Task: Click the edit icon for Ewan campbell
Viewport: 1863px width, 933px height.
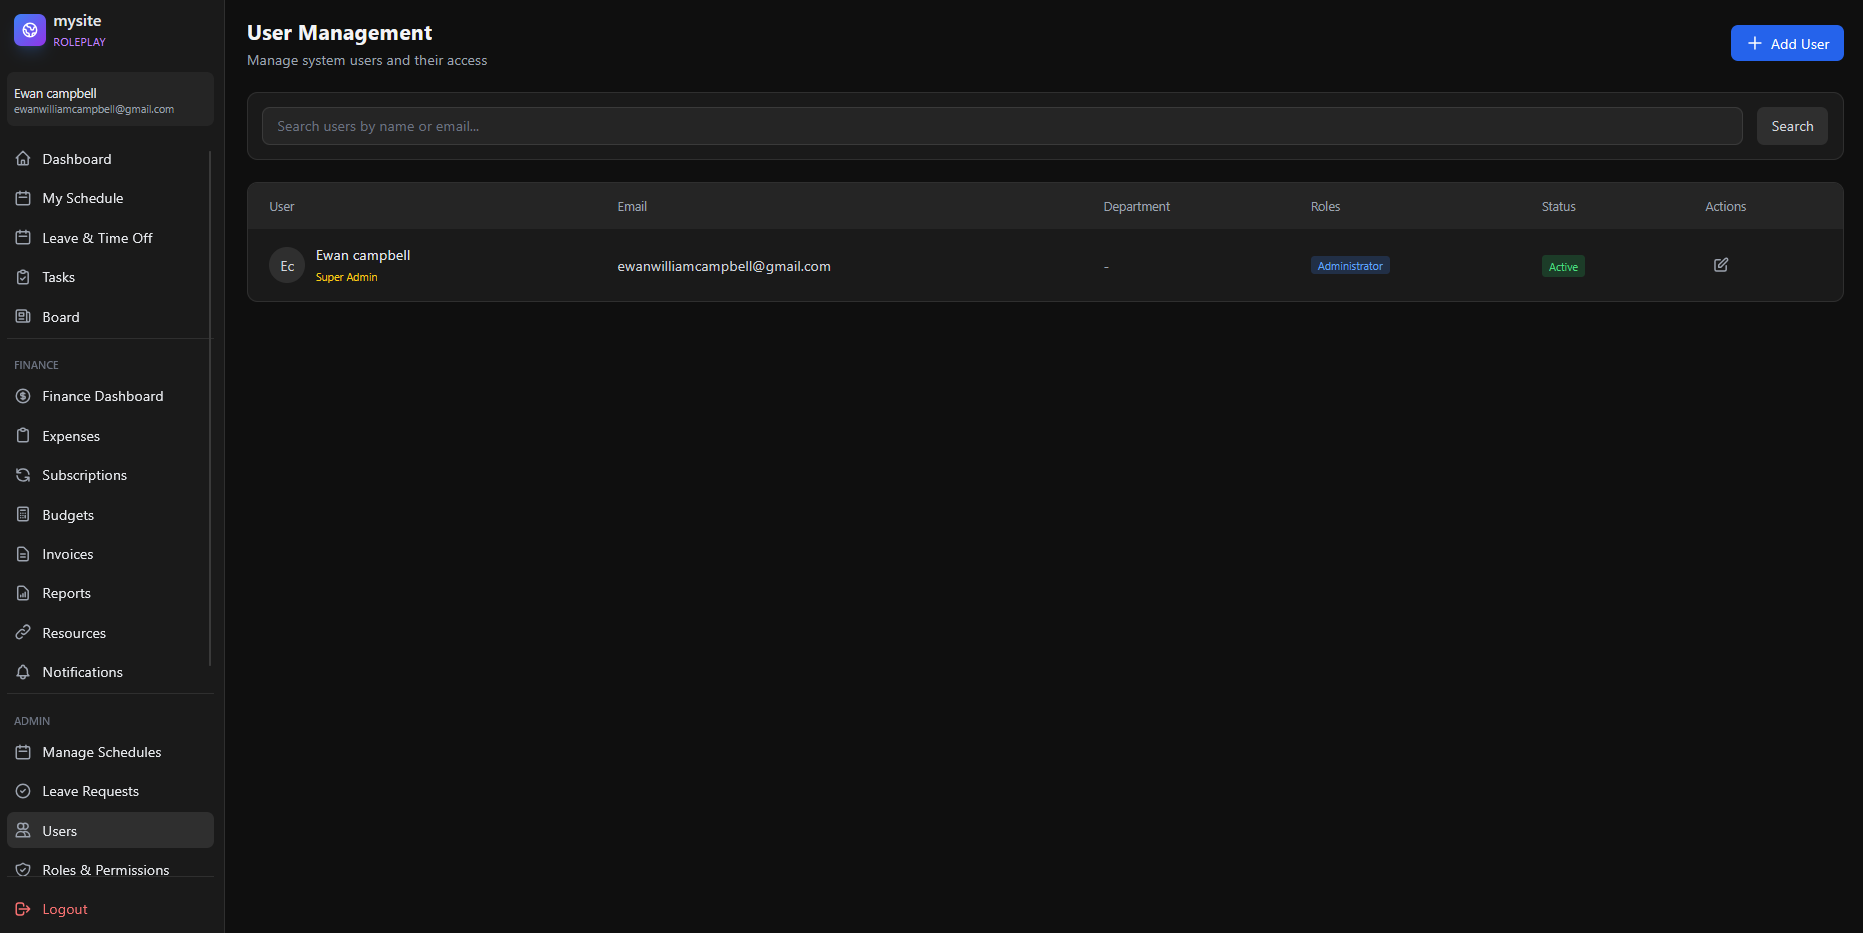Action: [1720, 265]
